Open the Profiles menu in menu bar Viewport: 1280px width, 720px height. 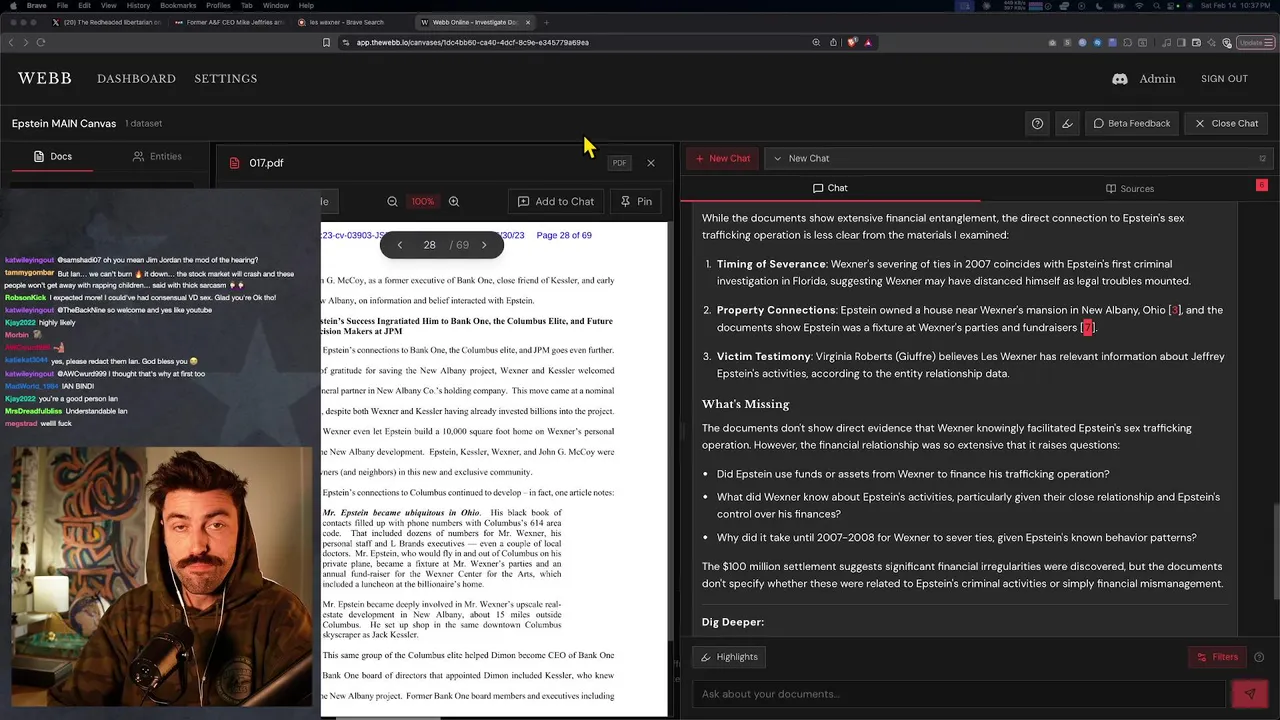click(x=218, y=6)
